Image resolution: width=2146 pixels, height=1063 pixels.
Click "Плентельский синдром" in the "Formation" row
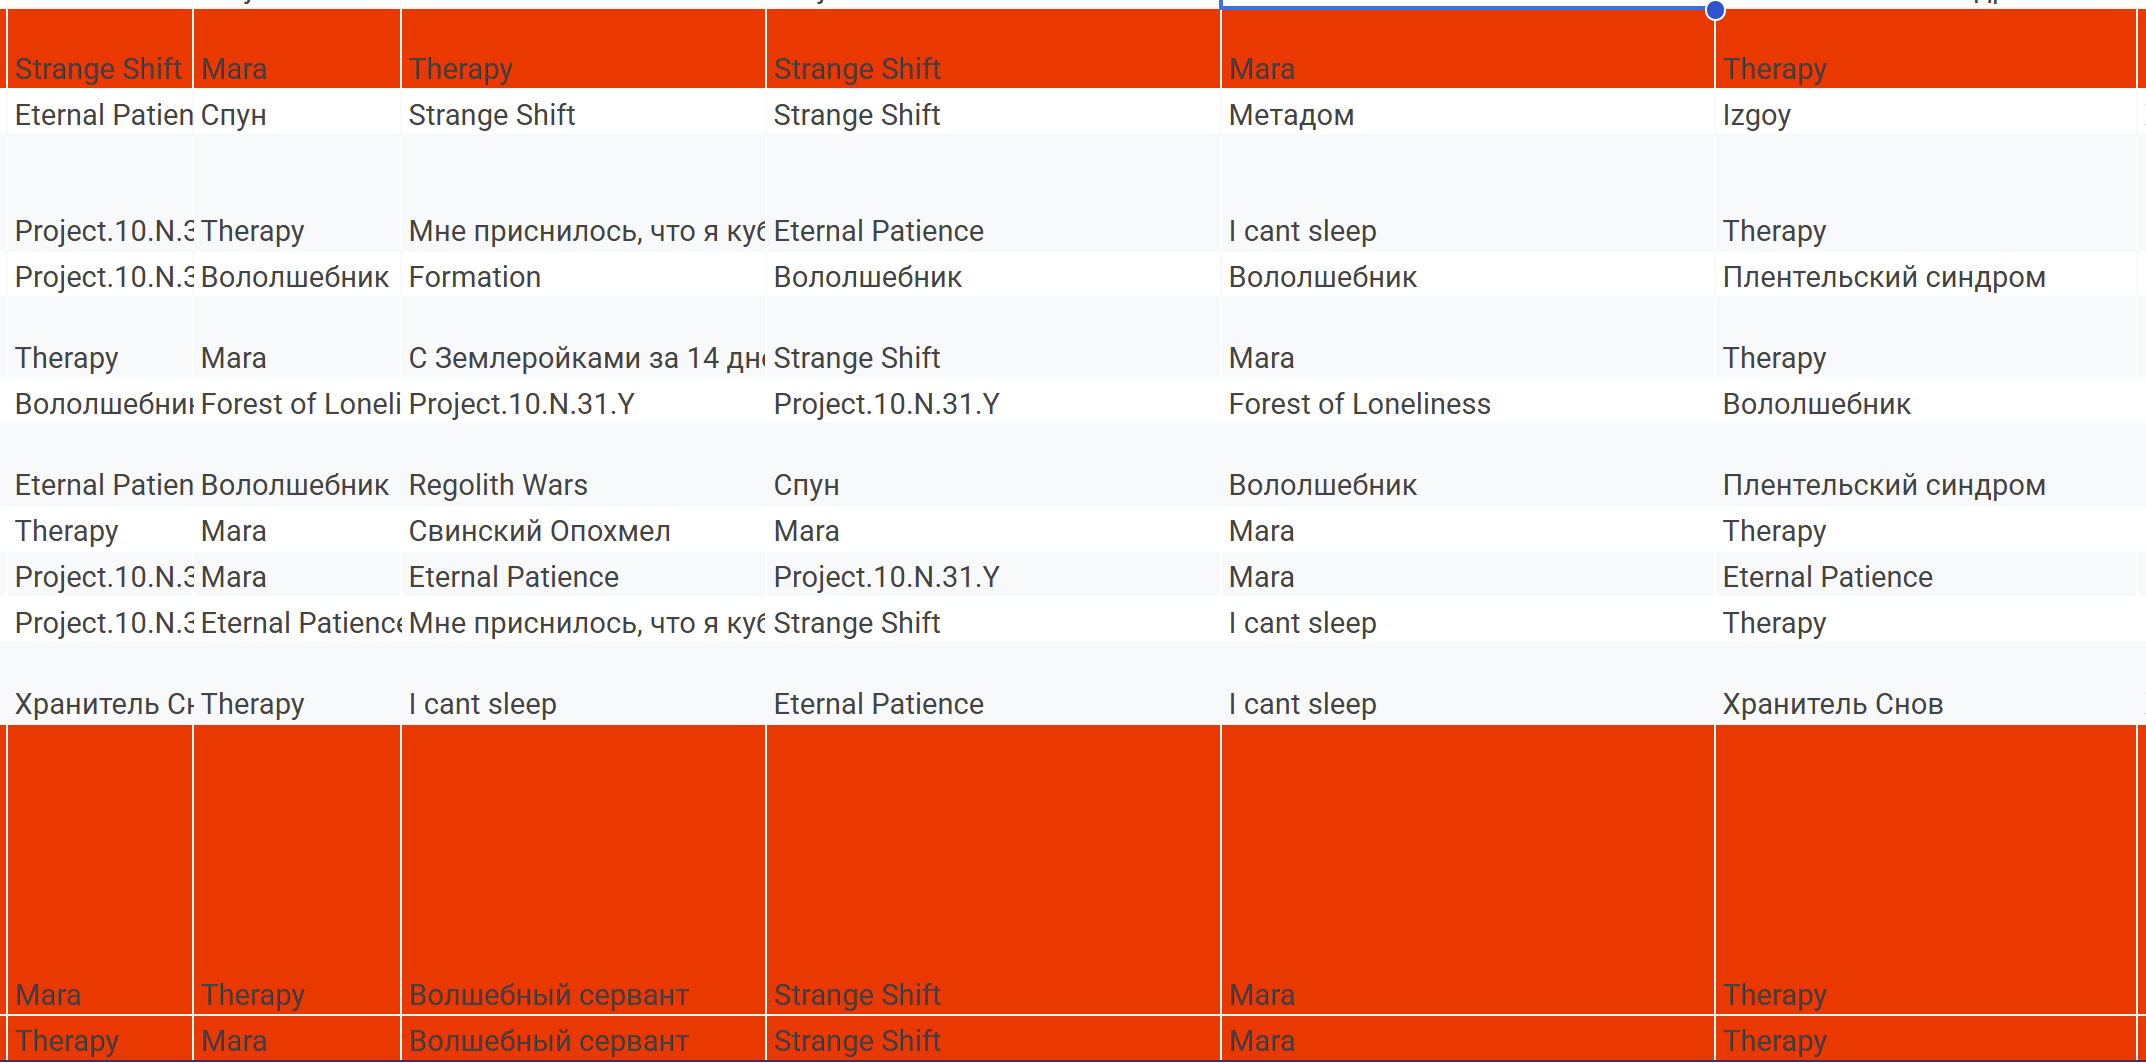tap(1883, 277)
